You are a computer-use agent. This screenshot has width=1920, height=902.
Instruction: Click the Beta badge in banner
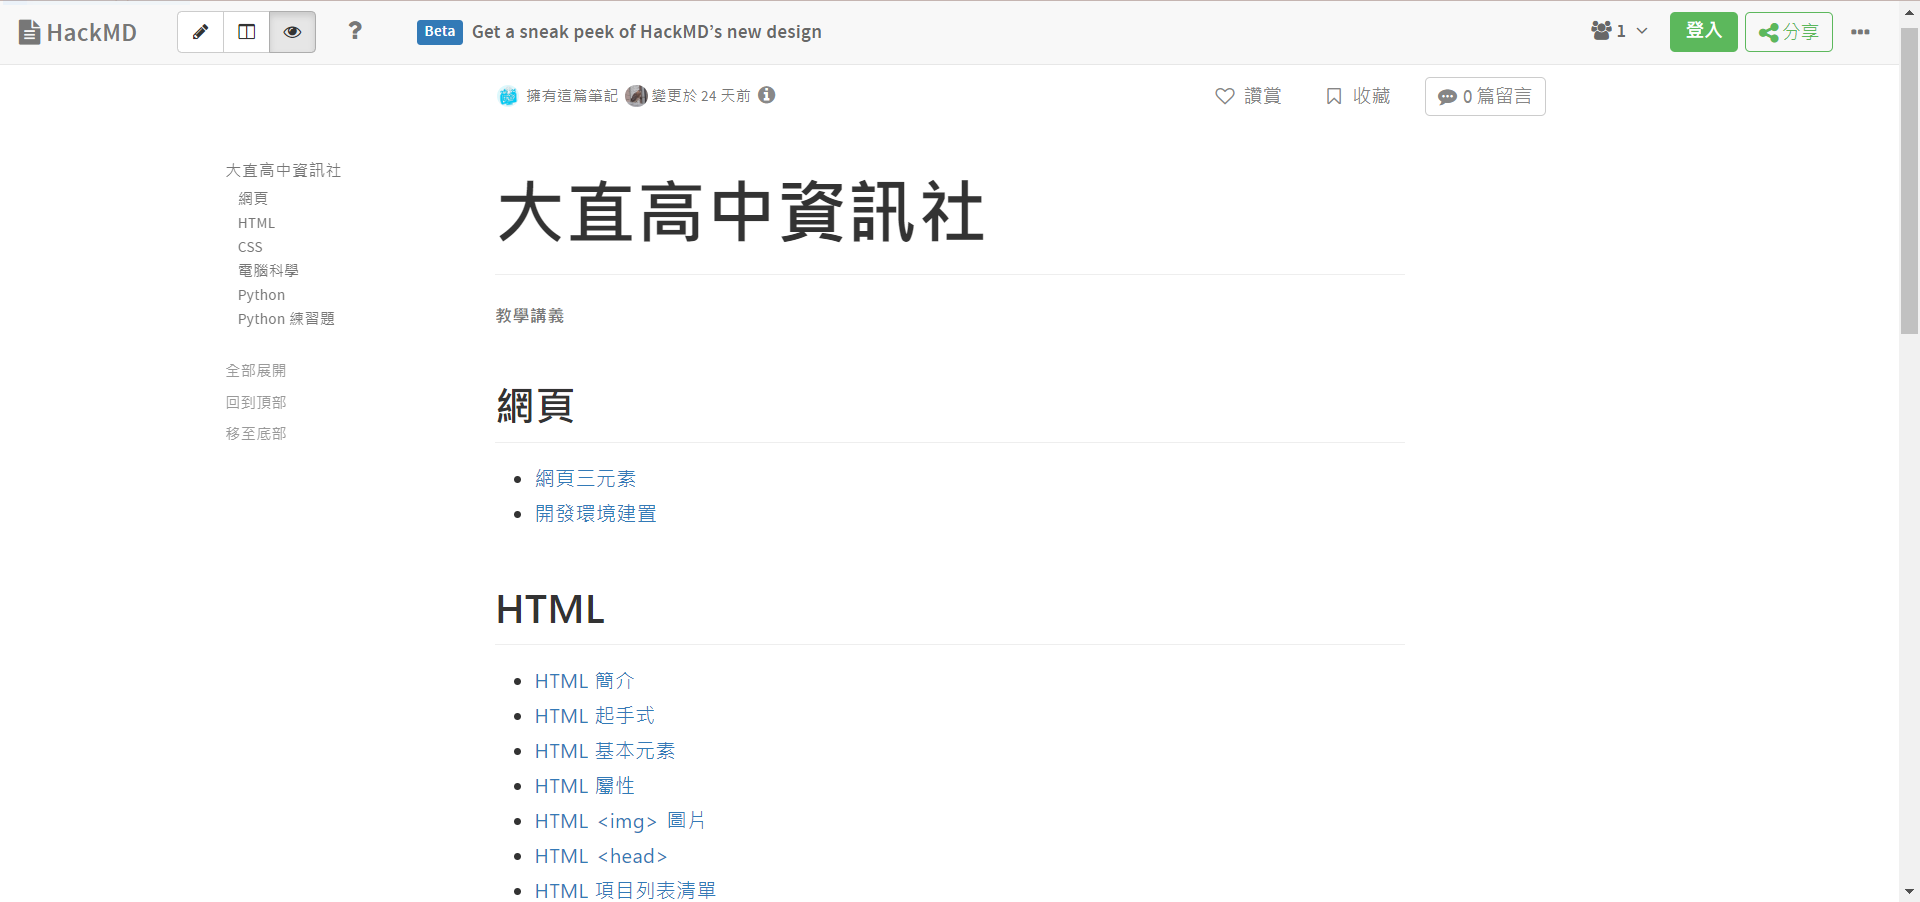coord(439,32)
